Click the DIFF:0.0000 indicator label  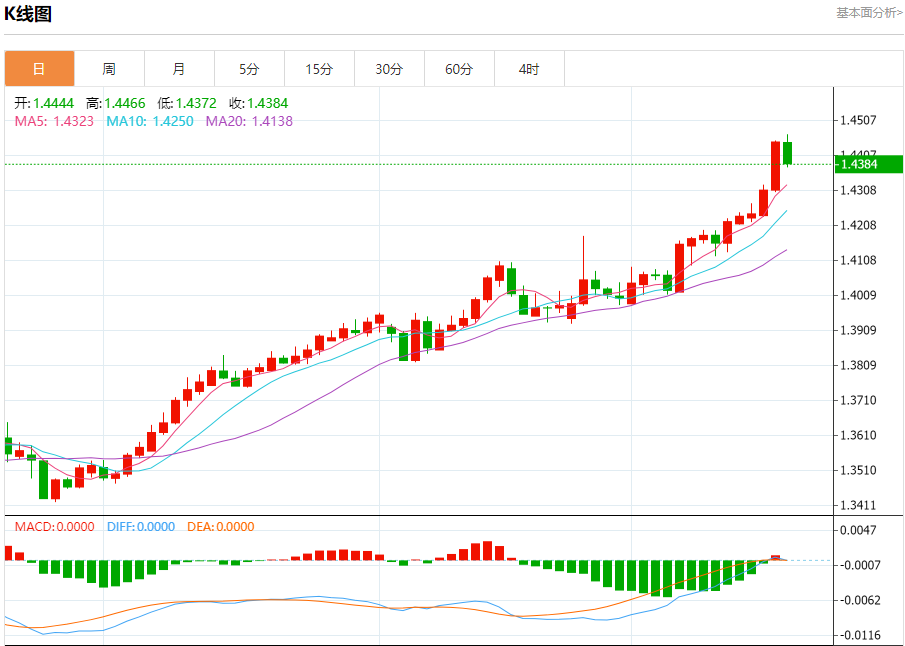tap(141, 526)
